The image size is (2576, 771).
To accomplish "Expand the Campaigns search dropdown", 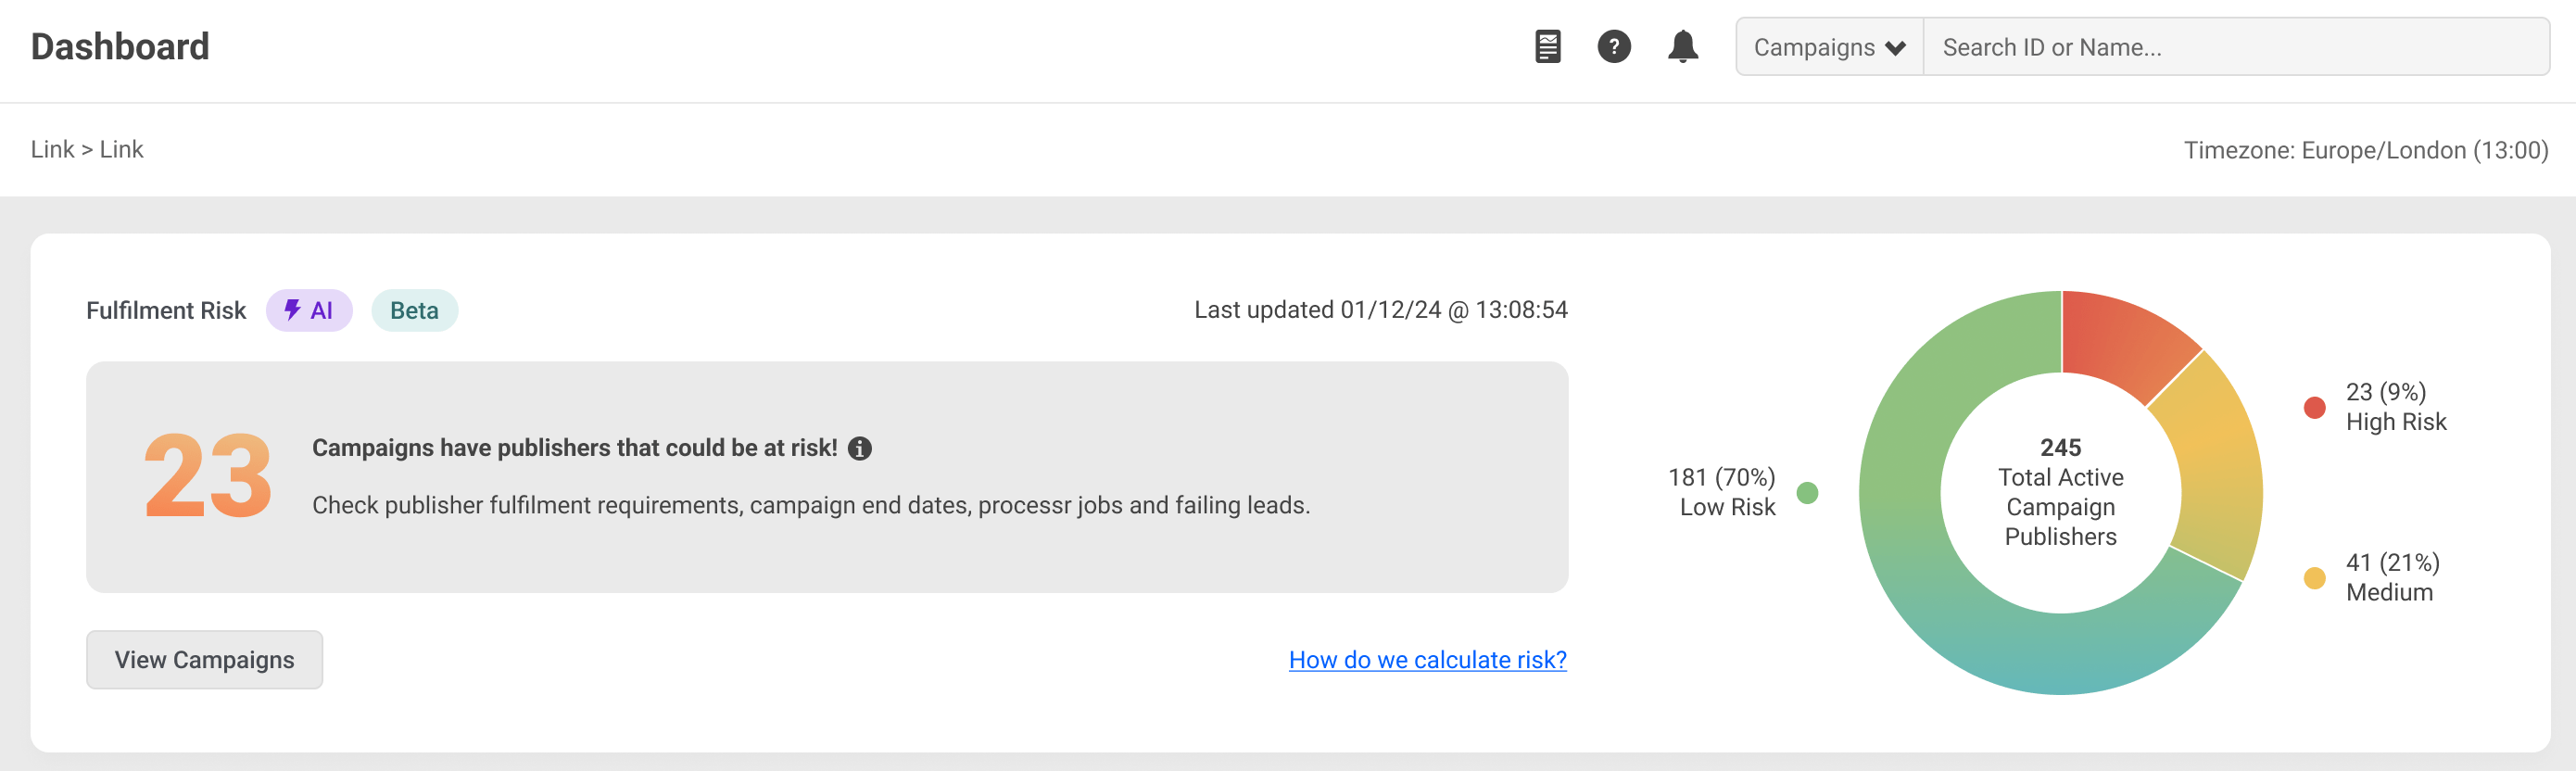I will [x=1829, y=47].
